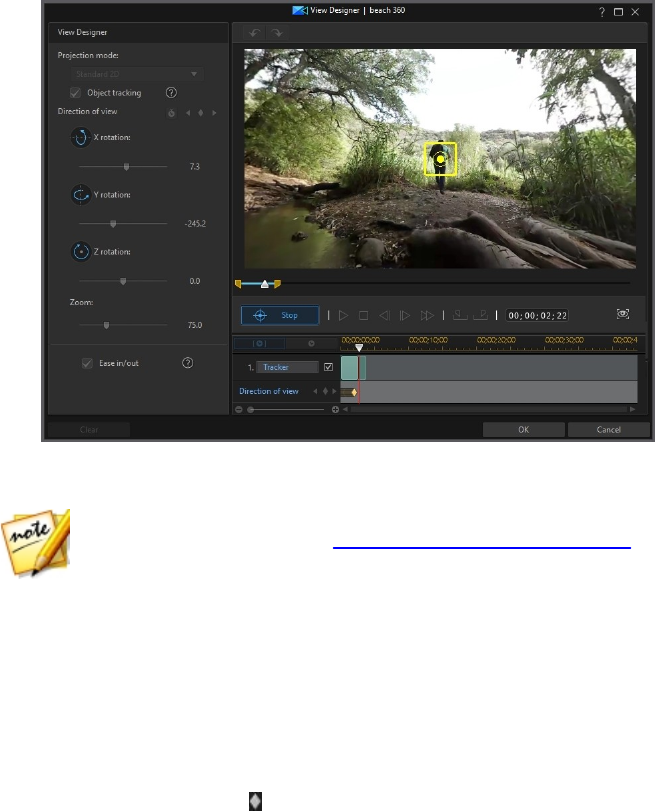Click the Mark In icon
The image size is (655, 811).
(460, 315)
